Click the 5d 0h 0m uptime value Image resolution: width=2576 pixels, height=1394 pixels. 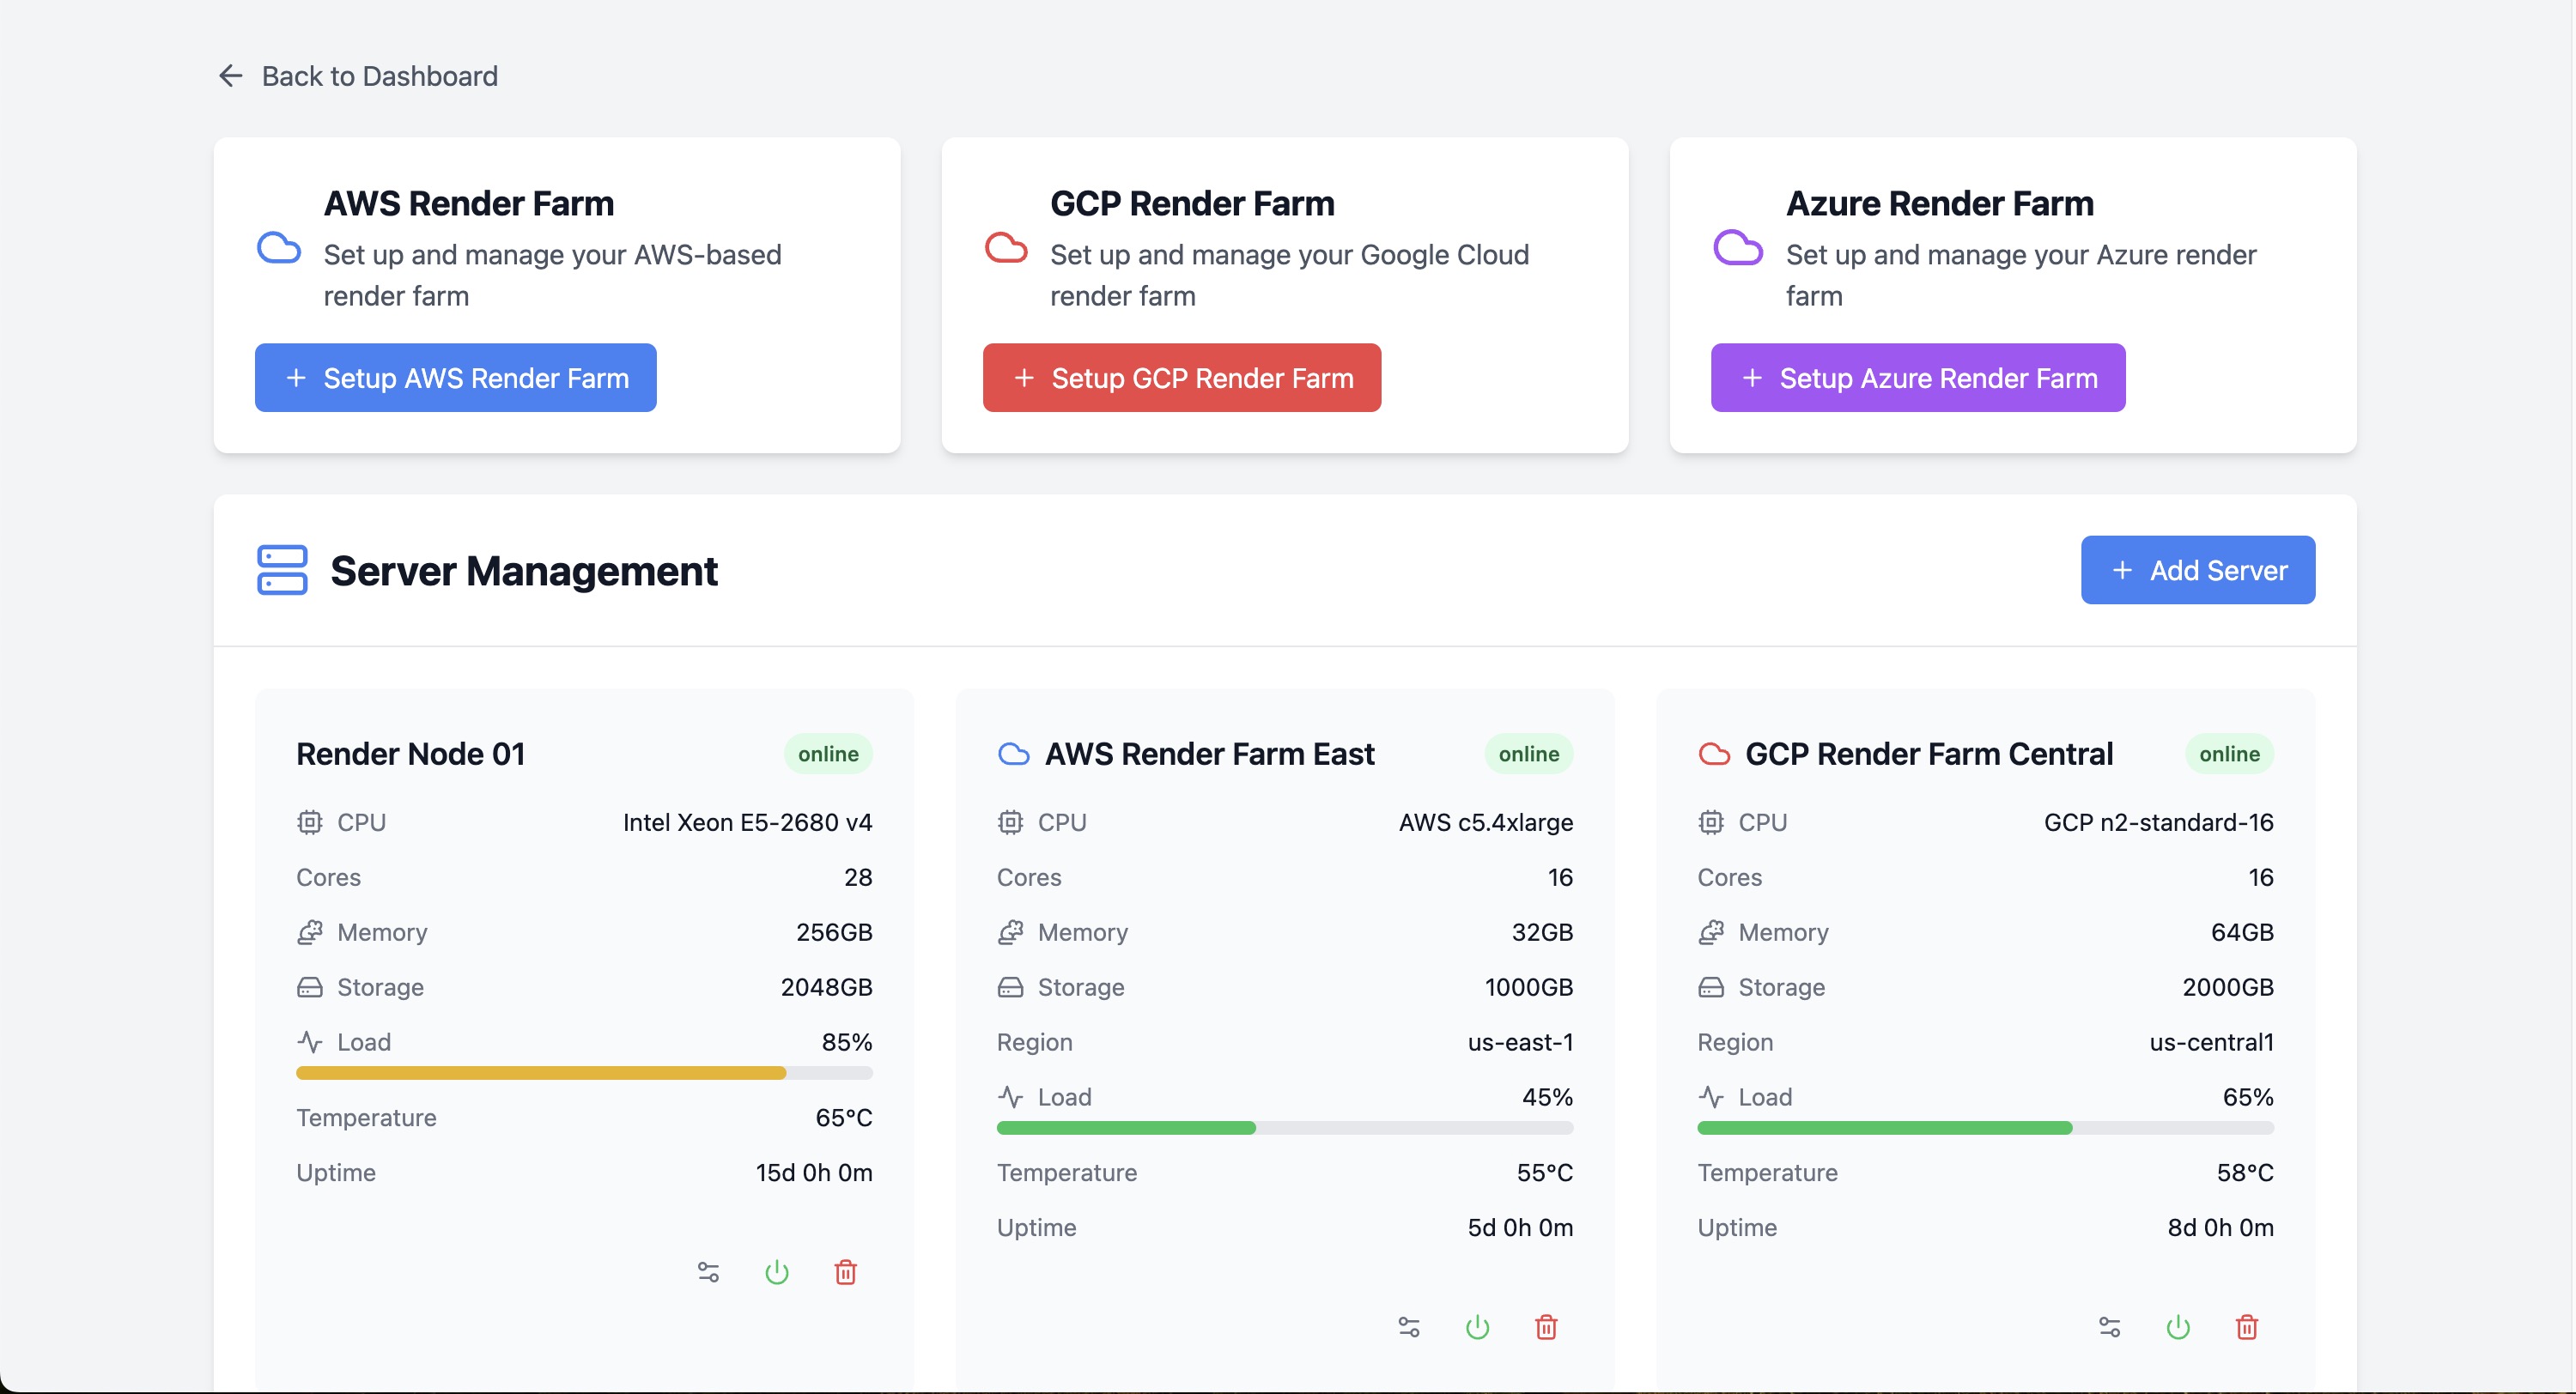pos(1521,1227)
